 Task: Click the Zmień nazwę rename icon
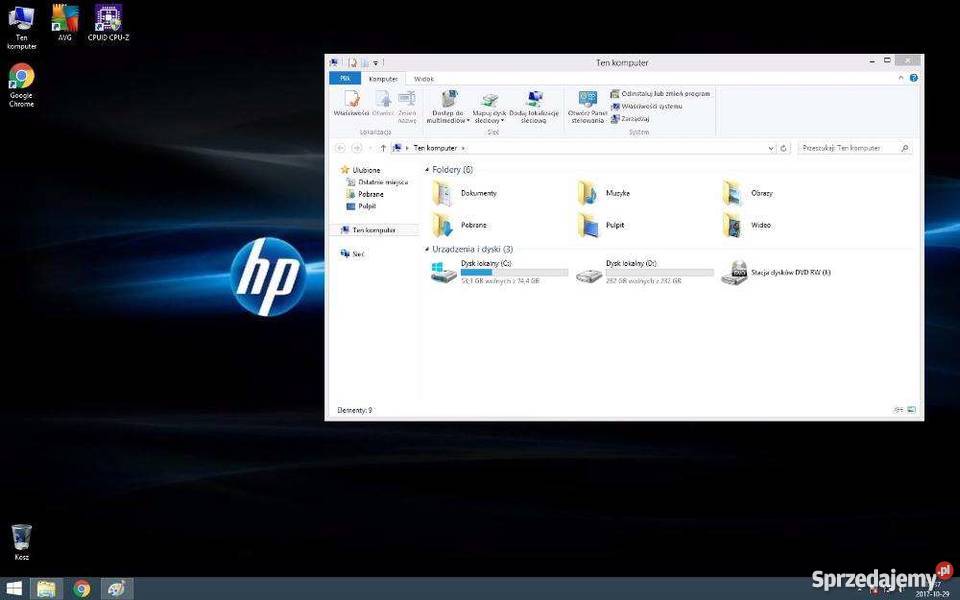tap(405, 105)
